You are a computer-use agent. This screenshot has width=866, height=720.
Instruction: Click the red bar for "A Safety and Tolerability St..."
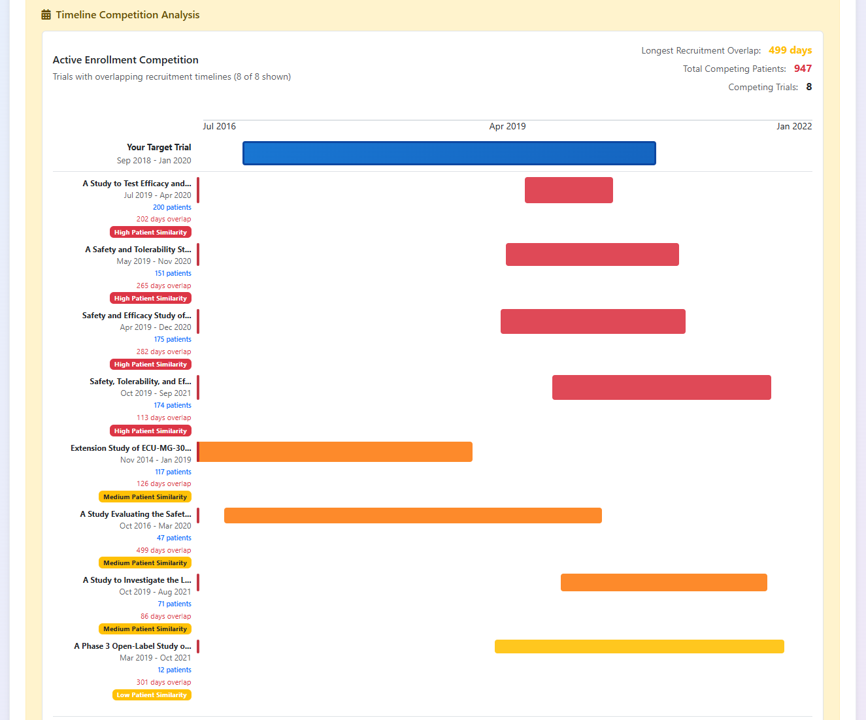coord(592,254)
